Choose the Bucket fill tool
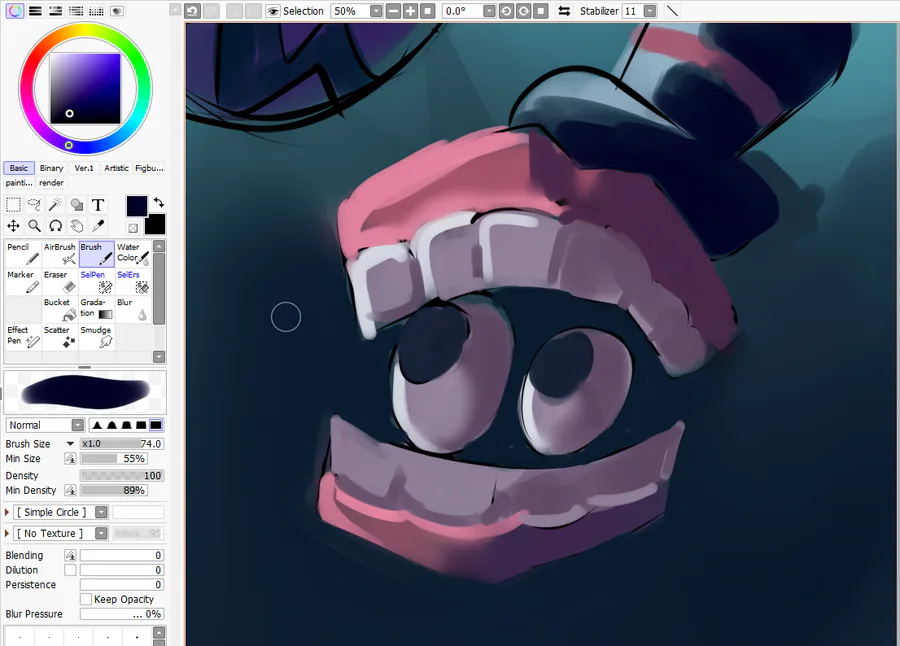Screen dimensions: 900x646 point(60,309)
